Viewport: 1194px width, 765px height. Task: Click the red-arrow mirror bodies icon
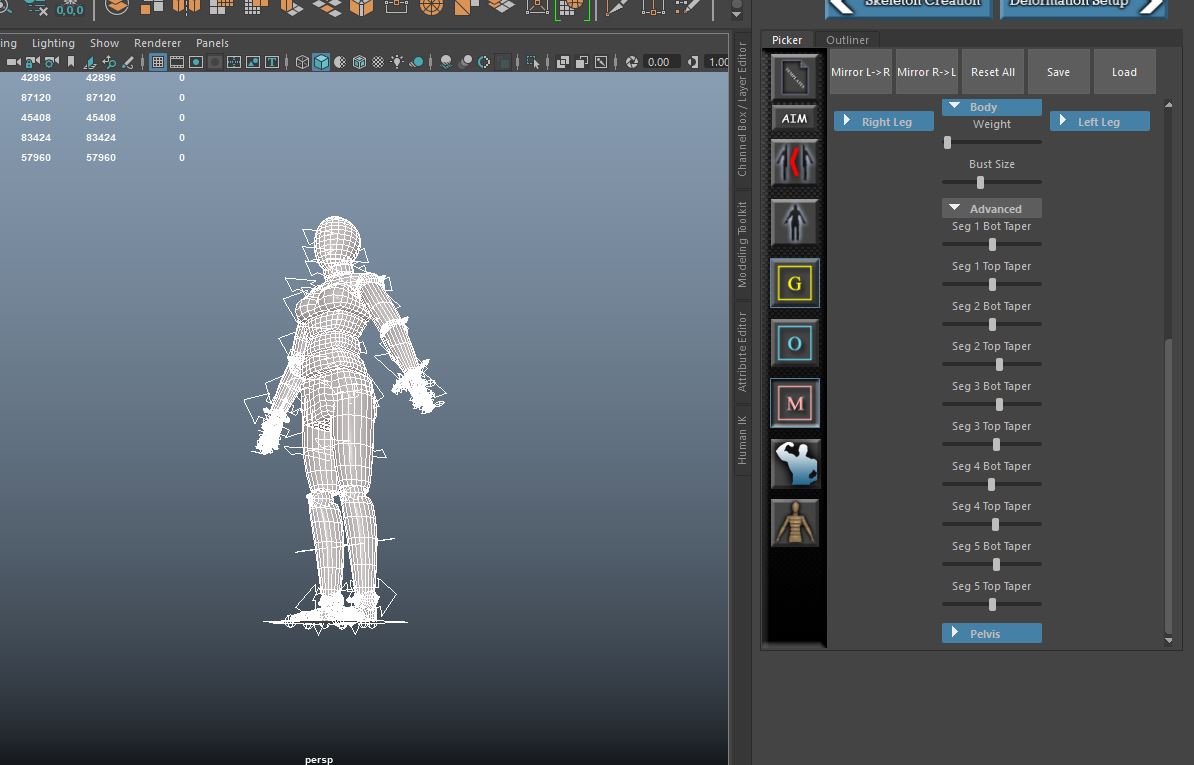click(x=795, y=162)
